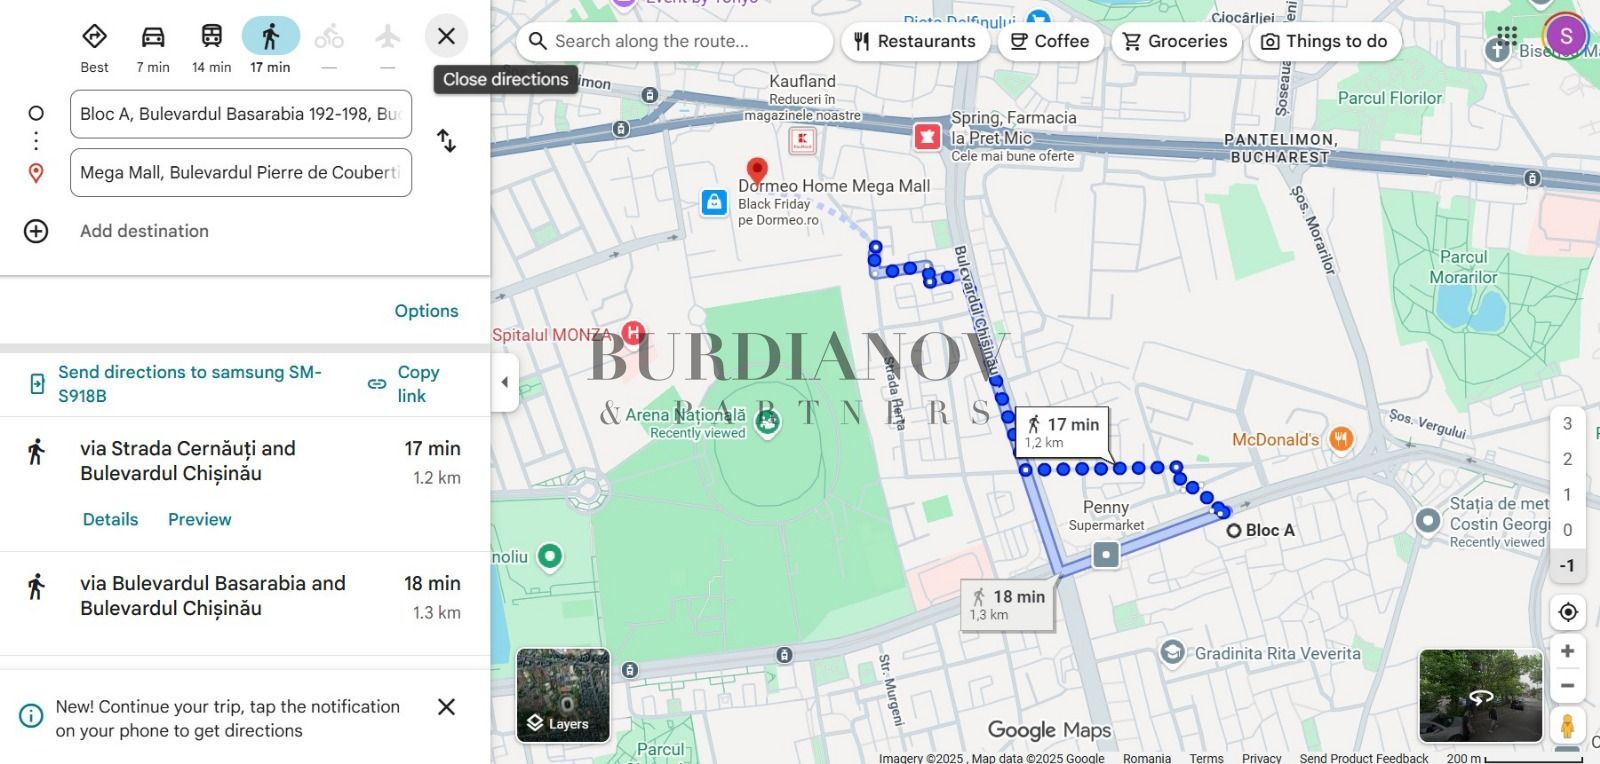Select indoor floor level 2
This screenshot has height=764, width=1600.
coord(1568,459)
